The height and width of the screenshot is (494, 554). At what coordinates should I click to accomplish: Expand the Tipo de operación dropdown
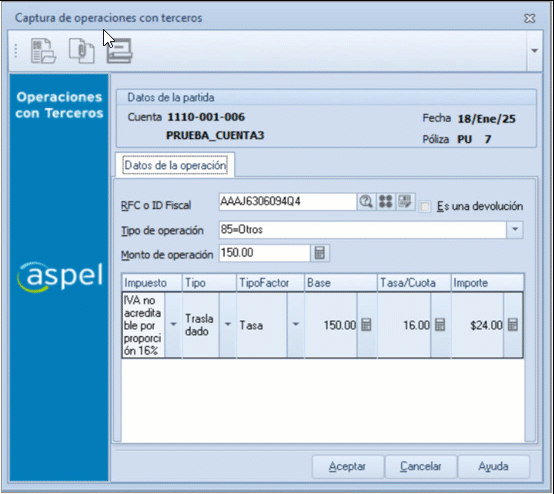[x=515, y=230]
